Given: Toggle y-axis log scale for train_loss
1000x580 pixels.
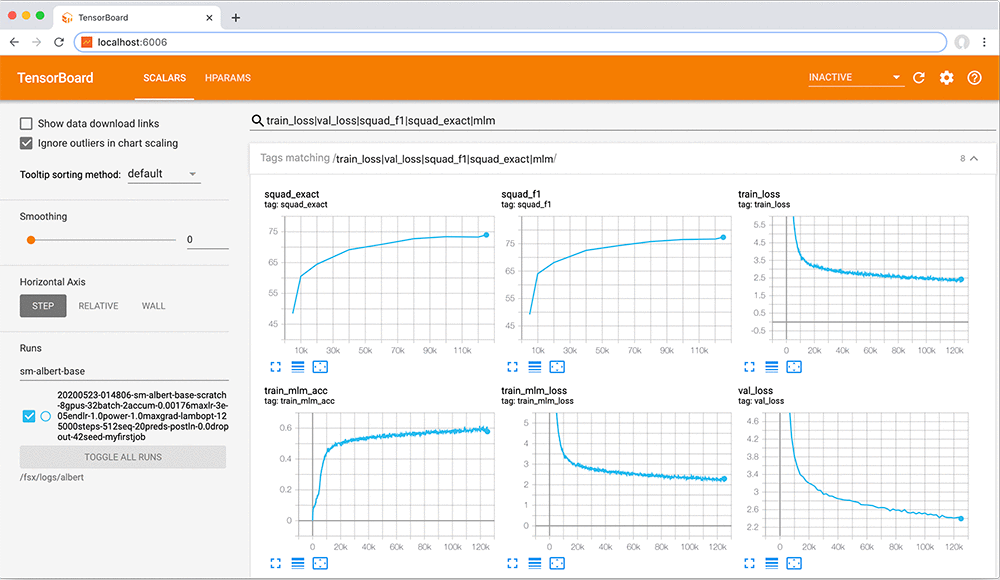Looking at the screenshot, I should (772, 367).
